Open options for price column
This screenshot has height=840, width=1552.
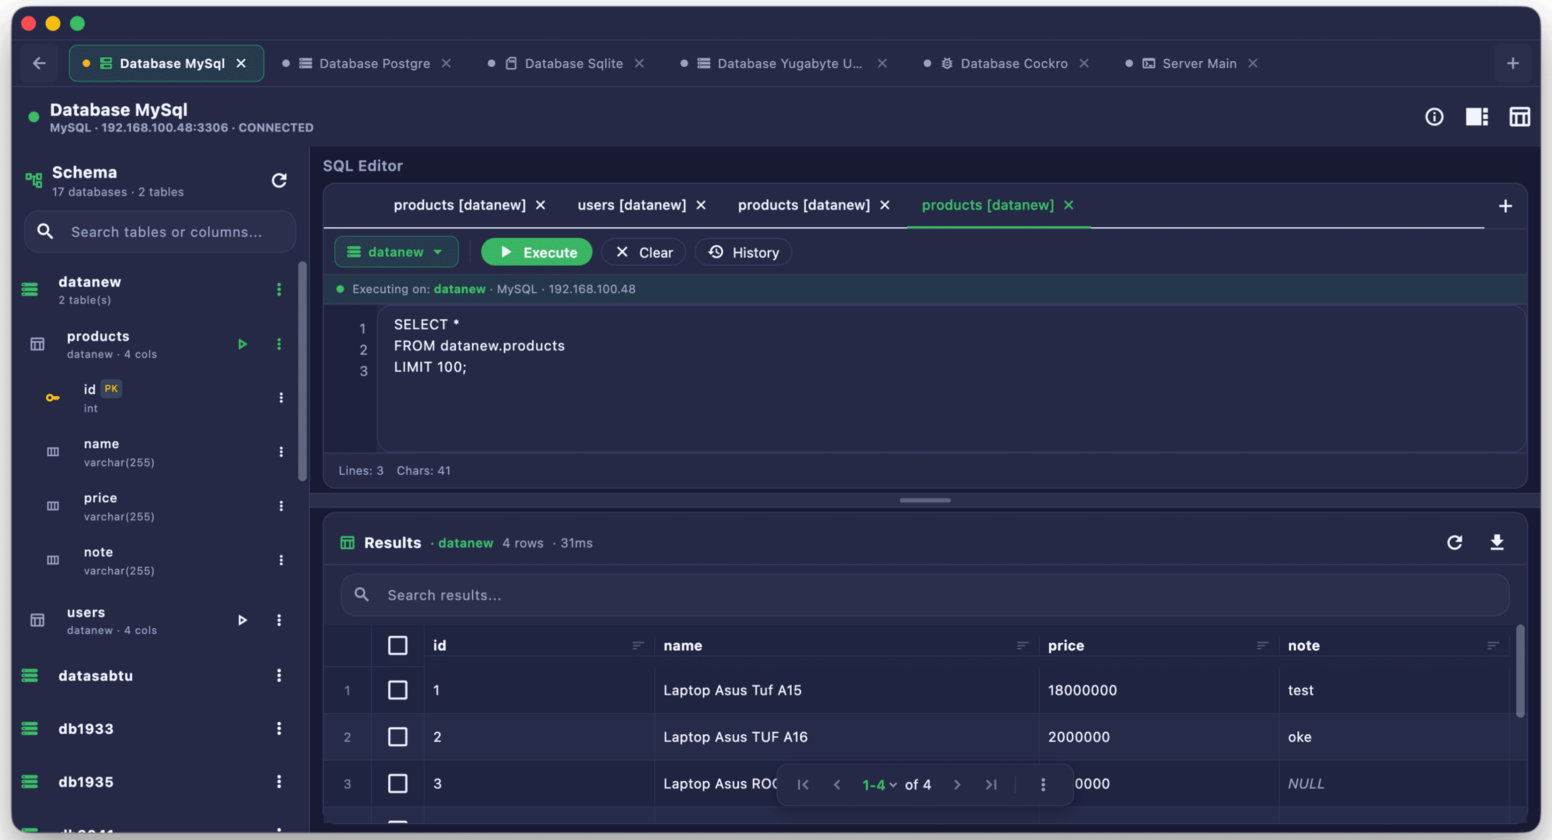click(281, 506)
